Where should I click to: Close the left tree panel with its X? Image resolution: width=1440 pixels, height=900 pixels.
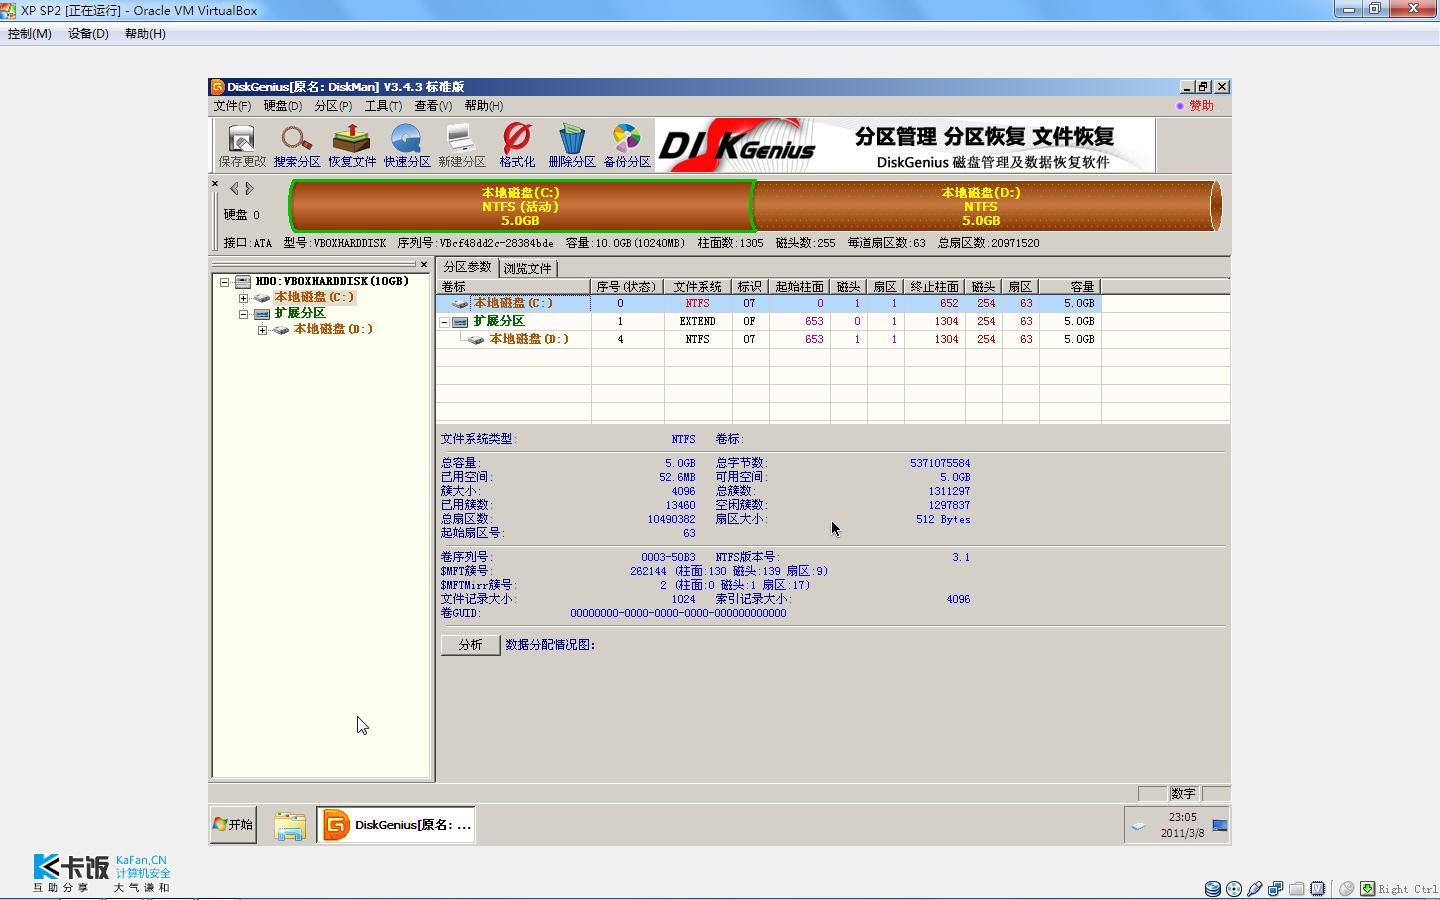pos(424,265)
